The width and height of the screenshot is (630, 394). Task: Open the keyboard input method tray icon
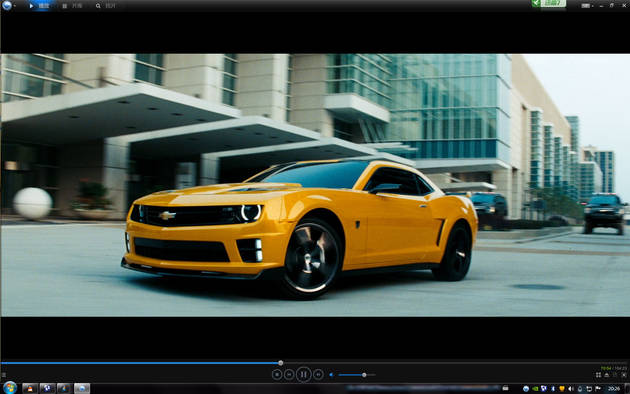pyautogui.click(x=505, y=388)
